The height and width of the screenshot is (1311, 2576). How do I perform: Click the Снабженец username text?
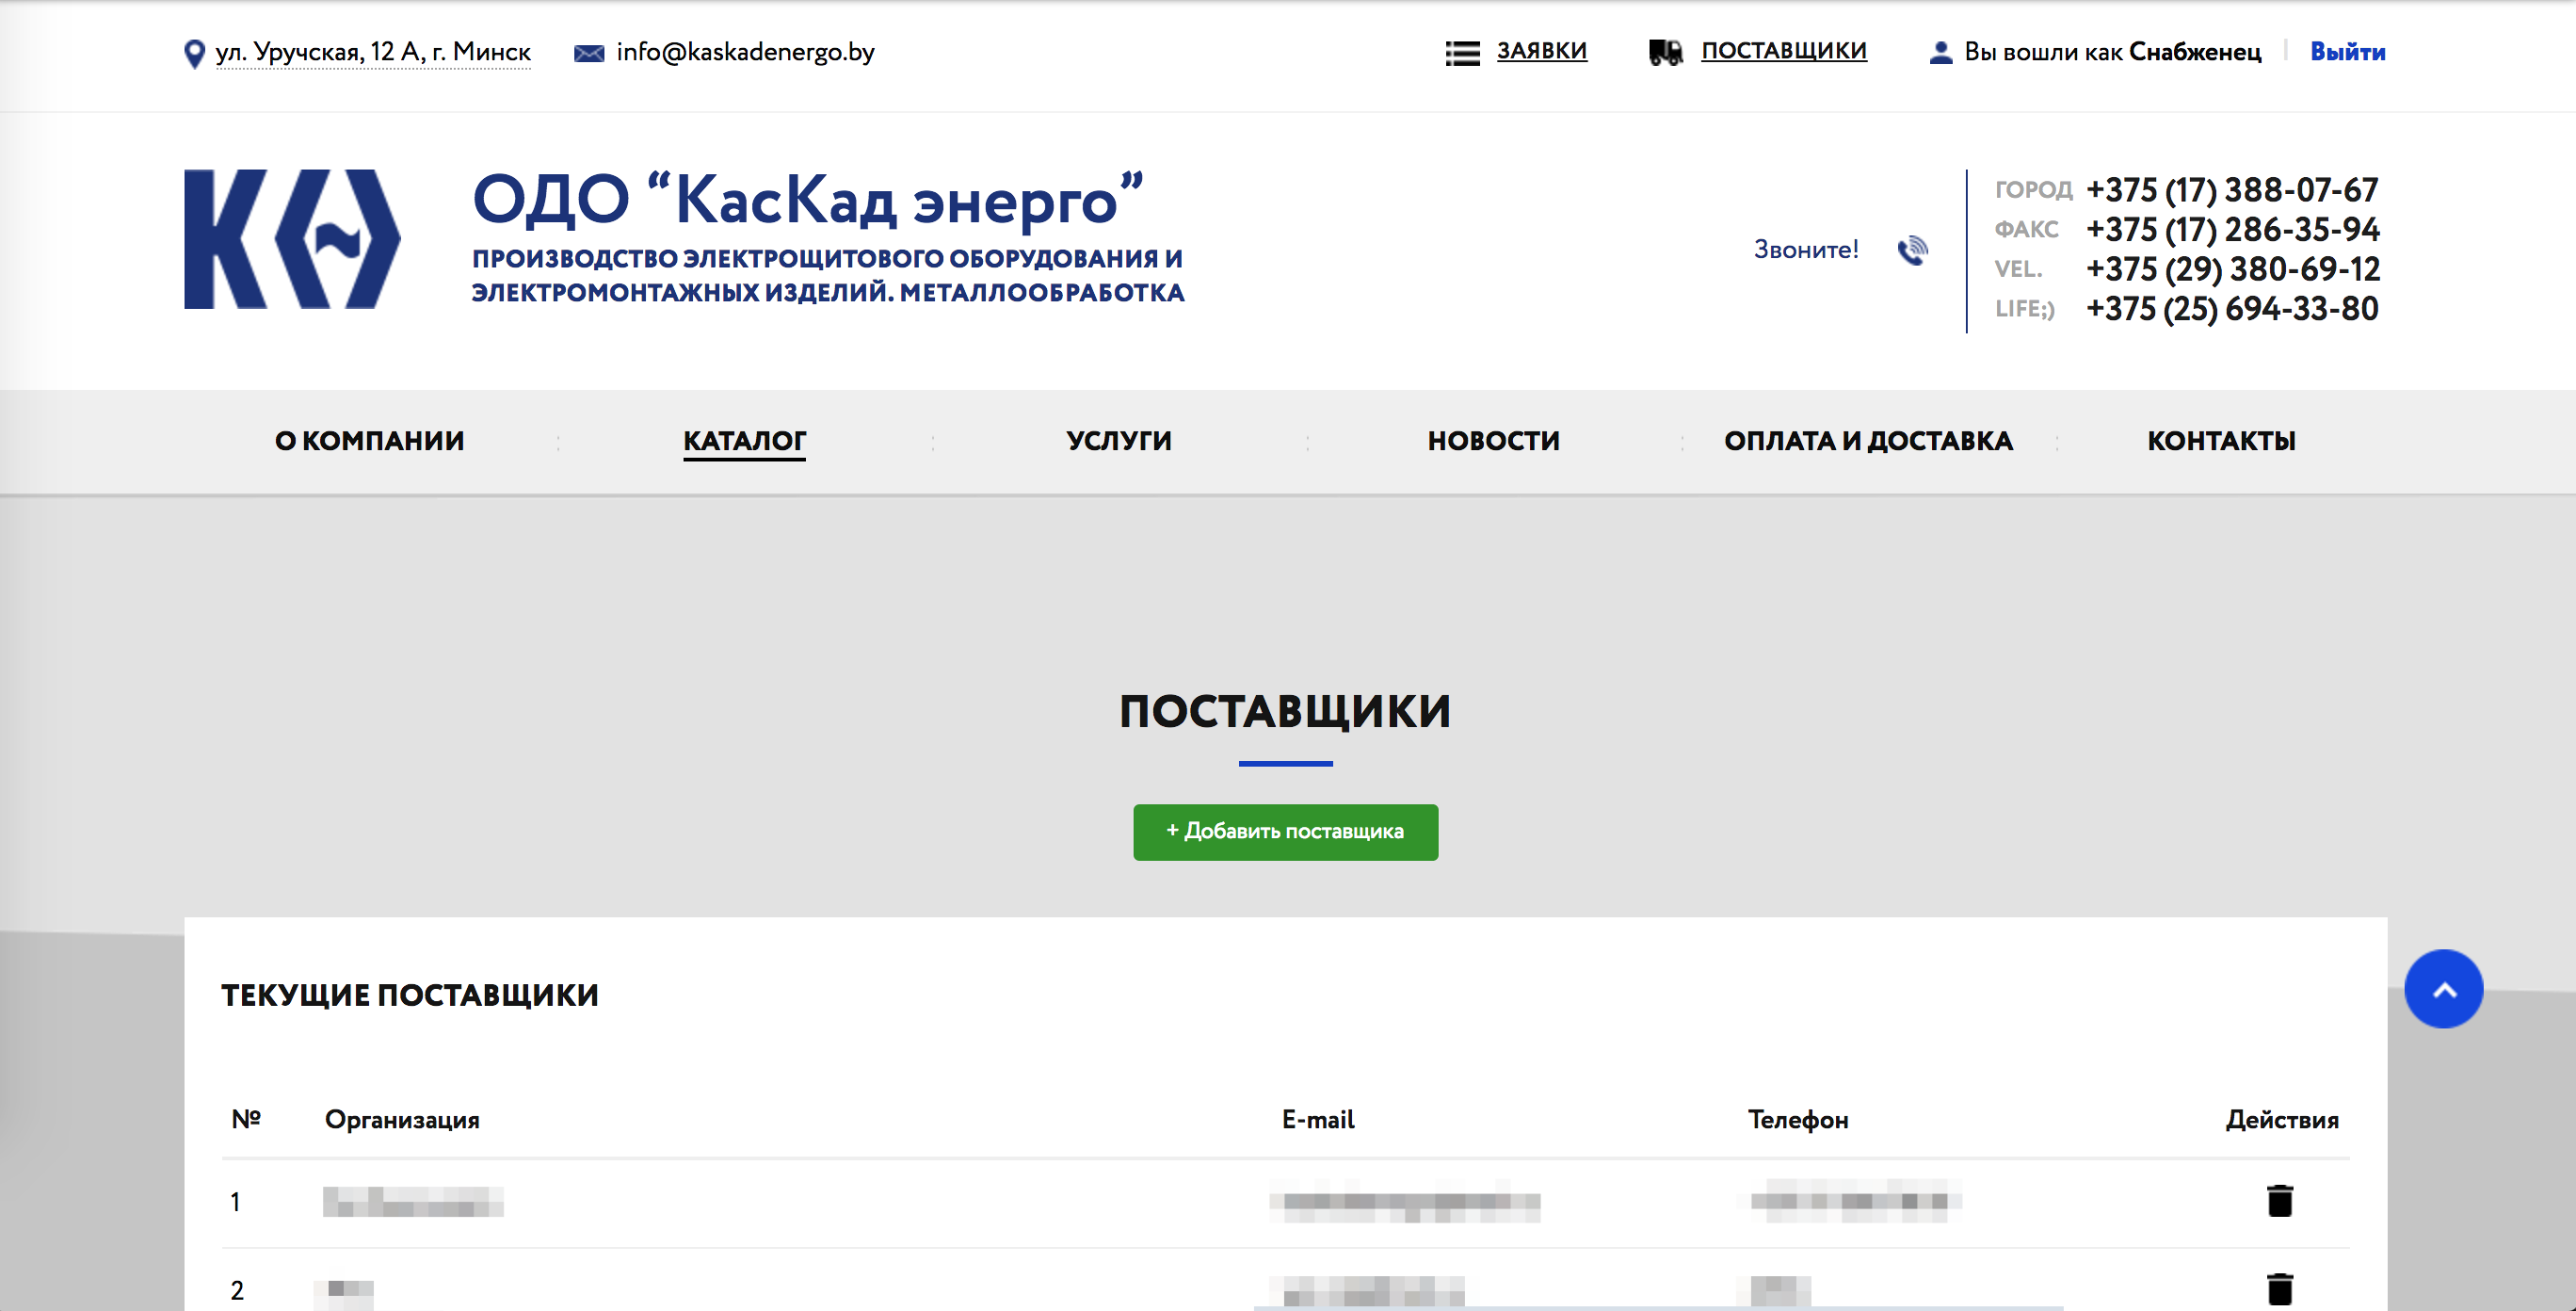click(x=2195, y=52)
